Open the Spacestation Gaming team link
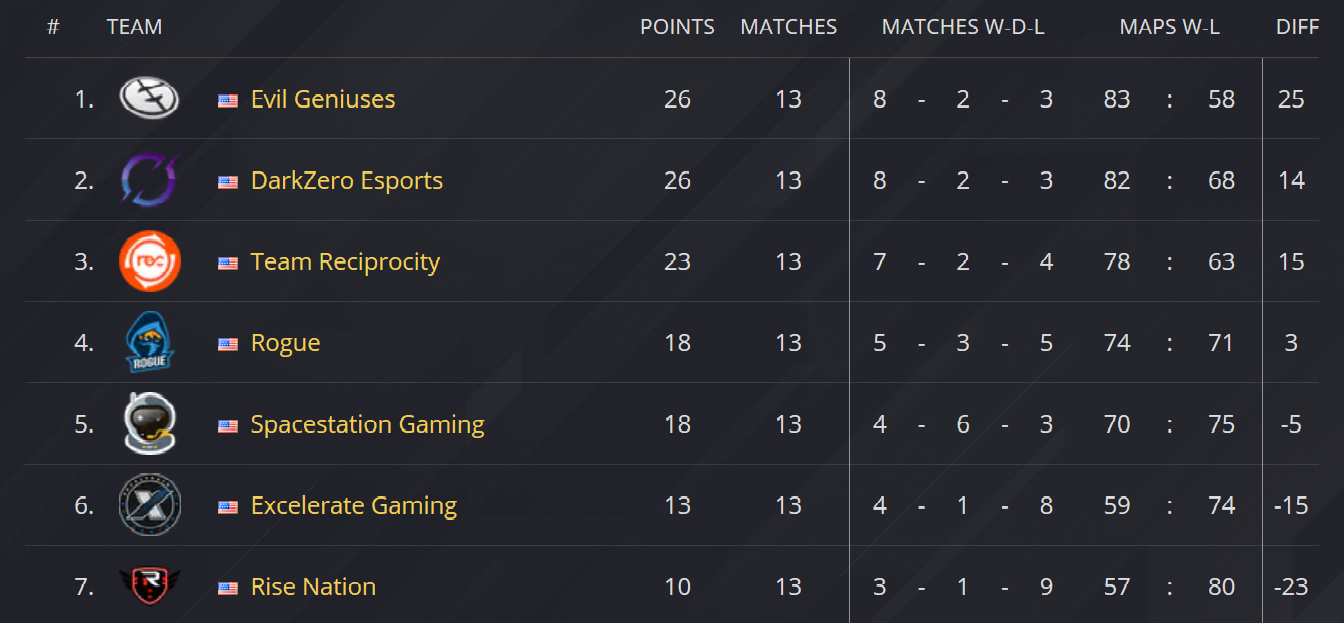The image size is (1344, 623). click(x=367, y=424)
